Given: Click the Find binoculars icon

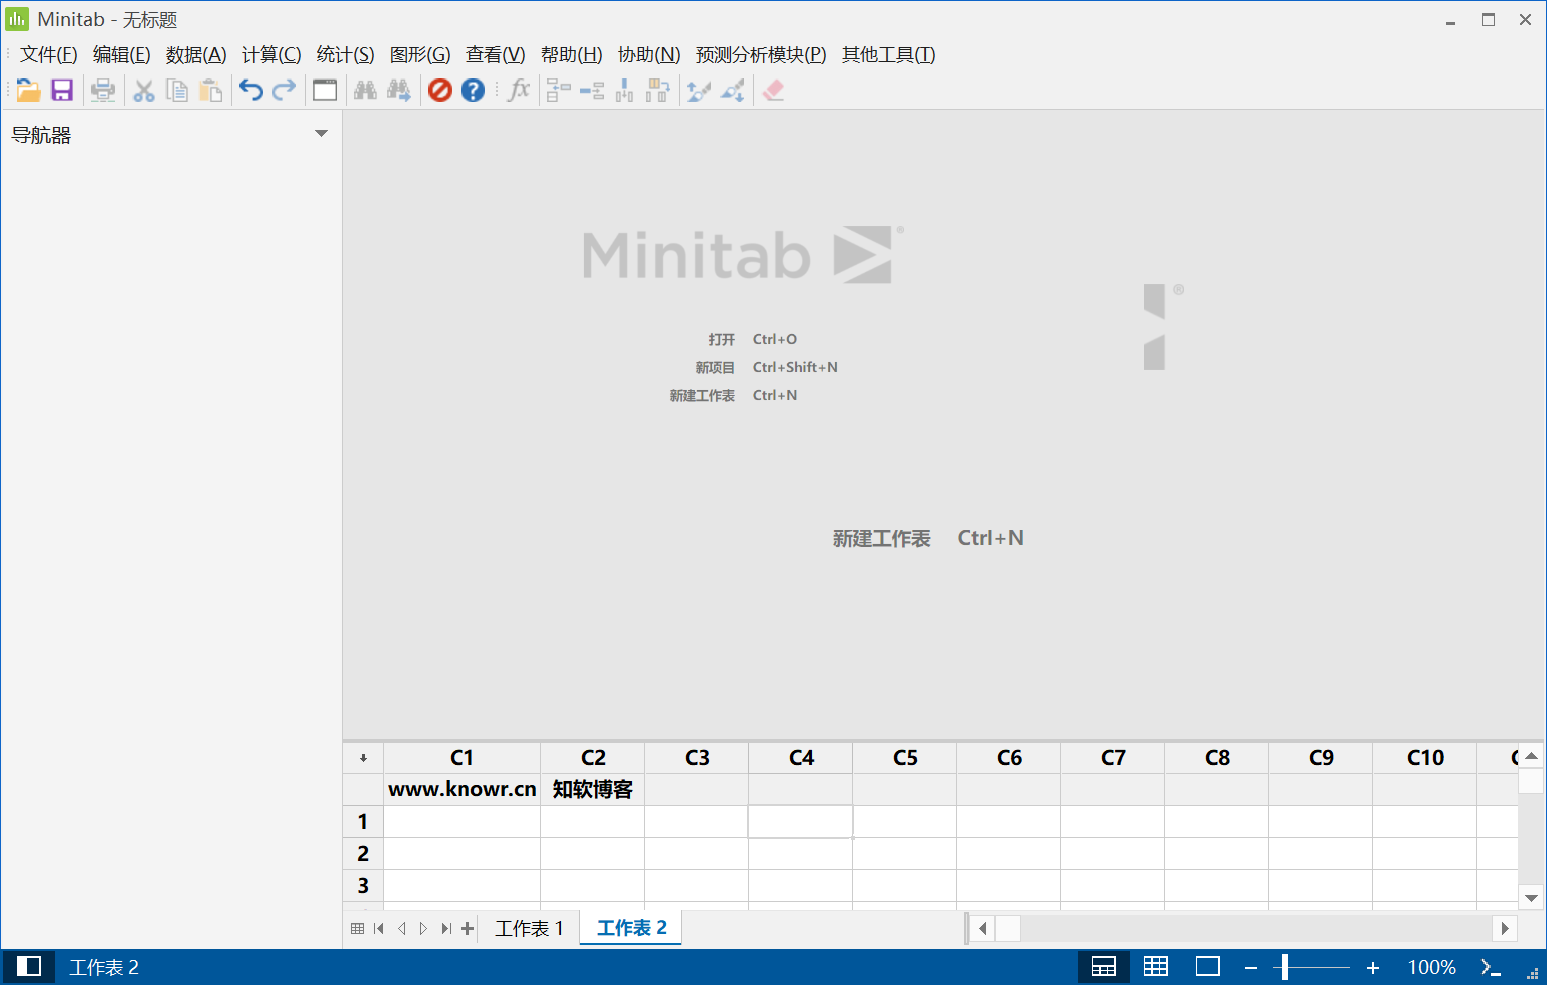Looking at the screenshot, I should (366, 91).
